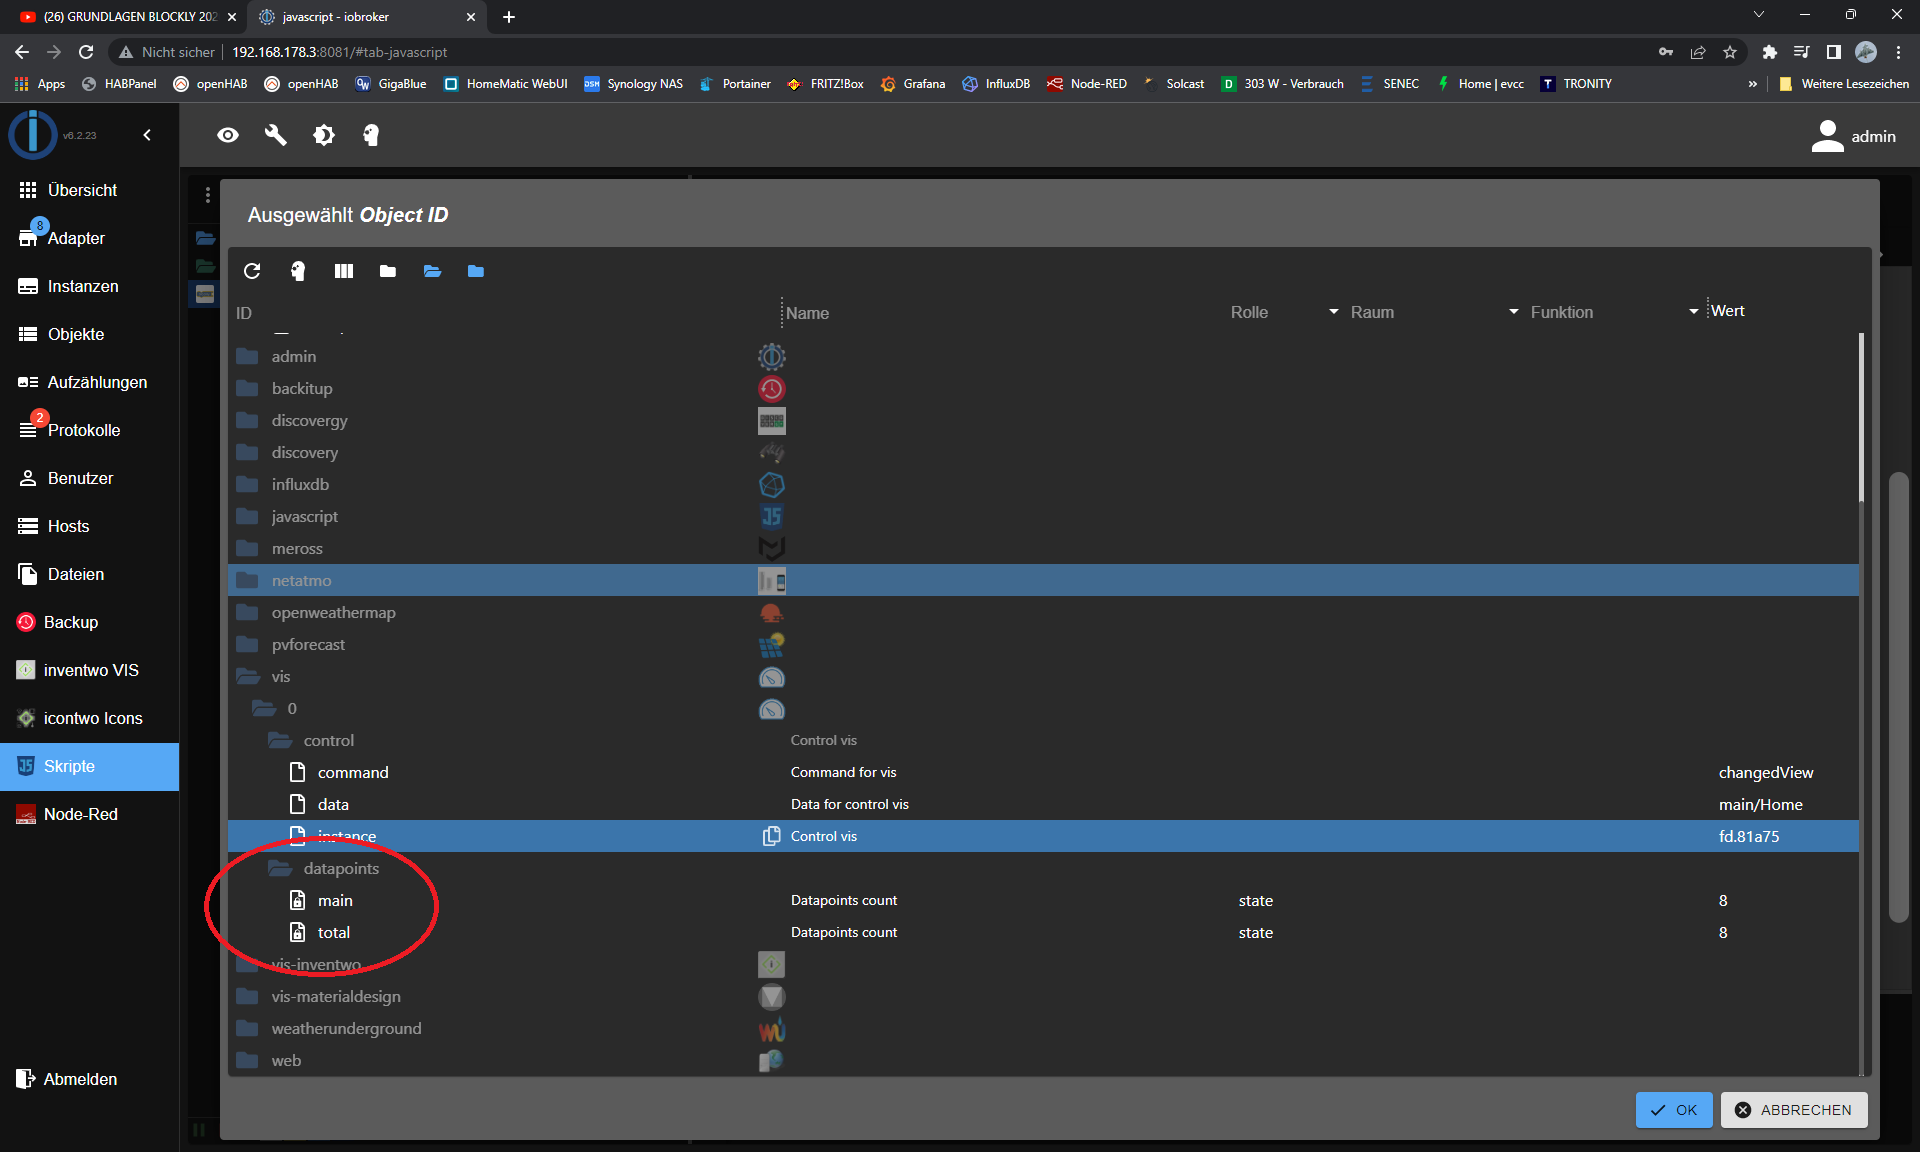Click the open-folder expand icon in toolbar

432,271
